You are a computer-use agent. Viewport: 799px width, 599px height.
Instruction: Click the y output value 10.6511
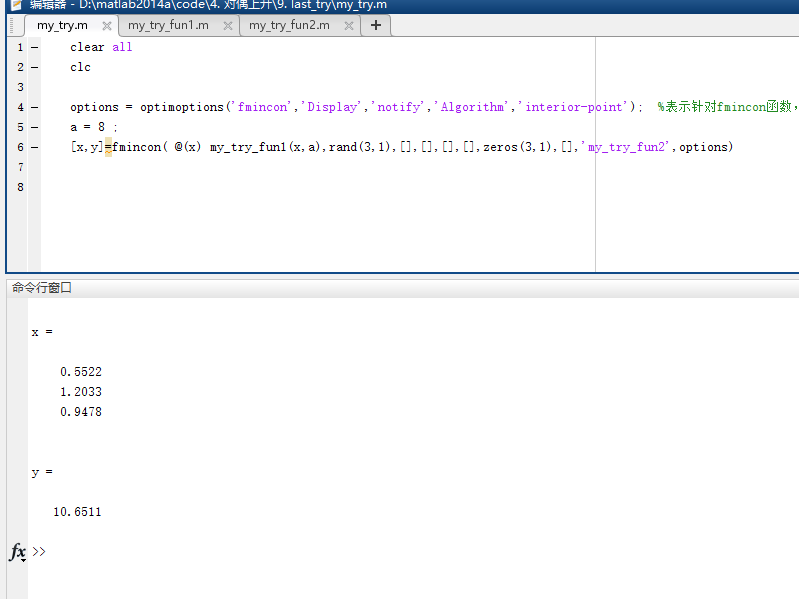pyautogui.click(x=78, y=512)
